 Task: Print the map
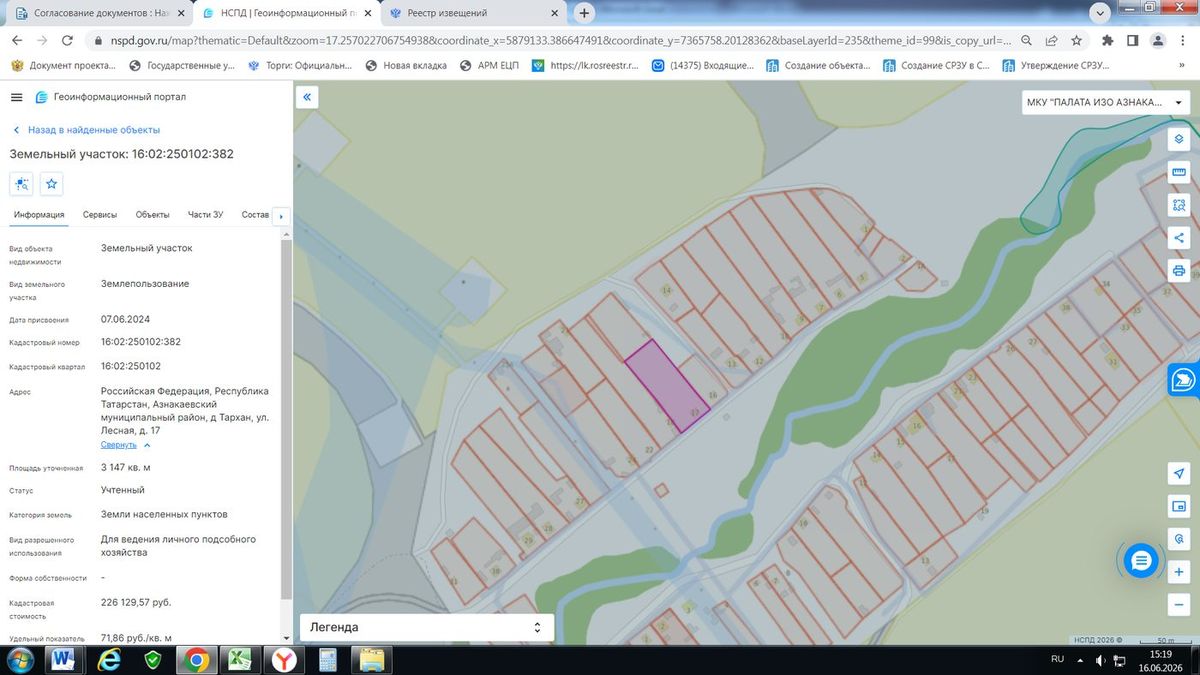pos(1178,271)
